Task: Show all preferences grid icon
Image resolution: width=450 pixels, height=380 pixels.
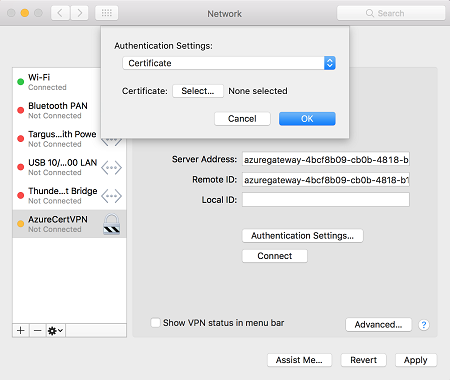Action: pos(107,13)
